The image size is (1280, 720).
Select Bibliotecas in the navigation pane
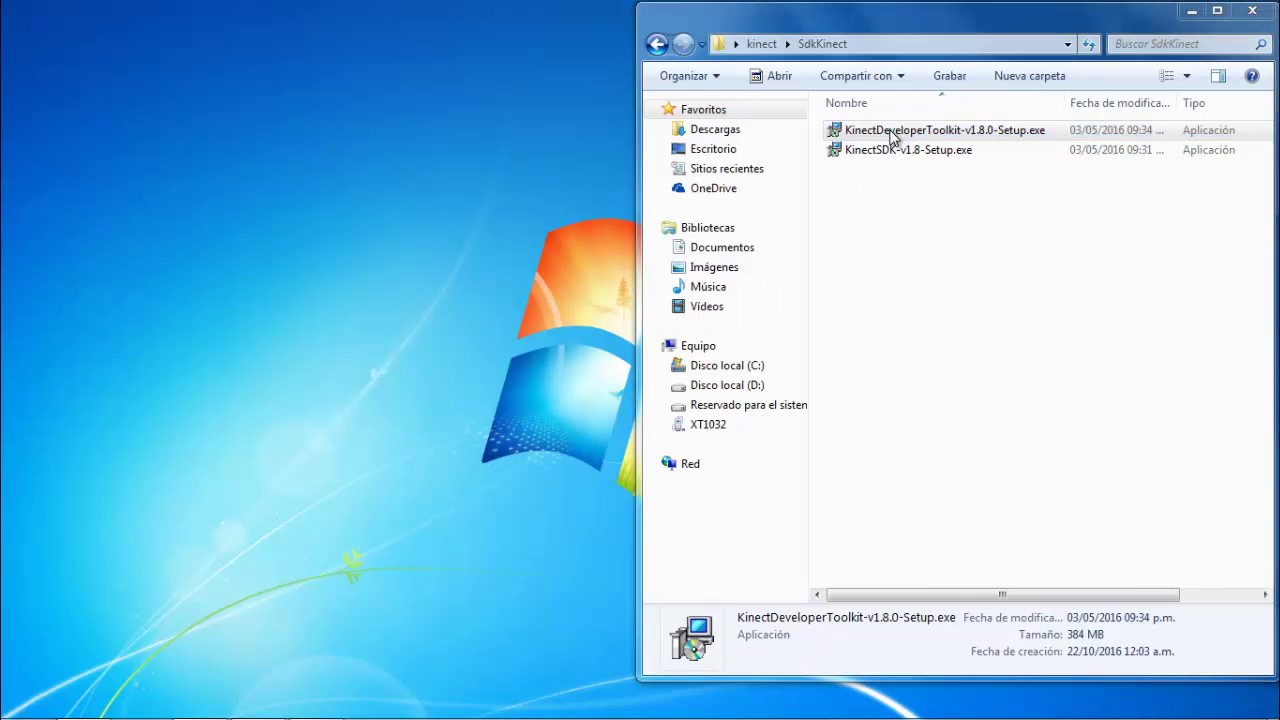pyautogui.click(x=707, y=228)
